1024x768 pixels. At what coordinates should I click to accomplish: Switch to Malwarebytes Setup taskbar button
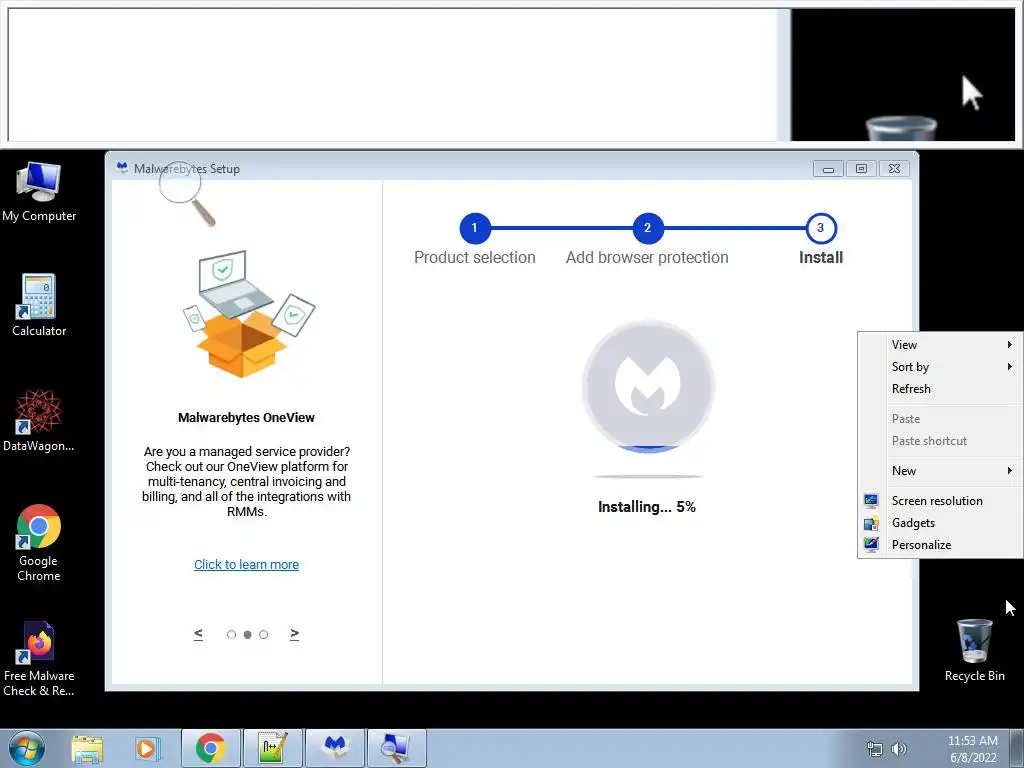[334, 748]
